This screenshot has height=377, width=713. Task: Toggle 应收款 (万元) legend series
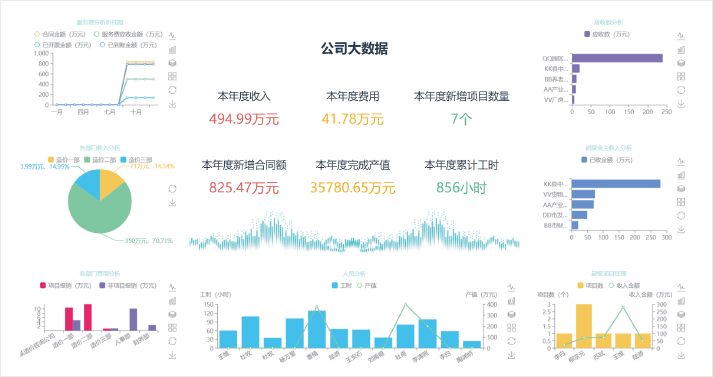pyautogui.click(x=607, y=34)
